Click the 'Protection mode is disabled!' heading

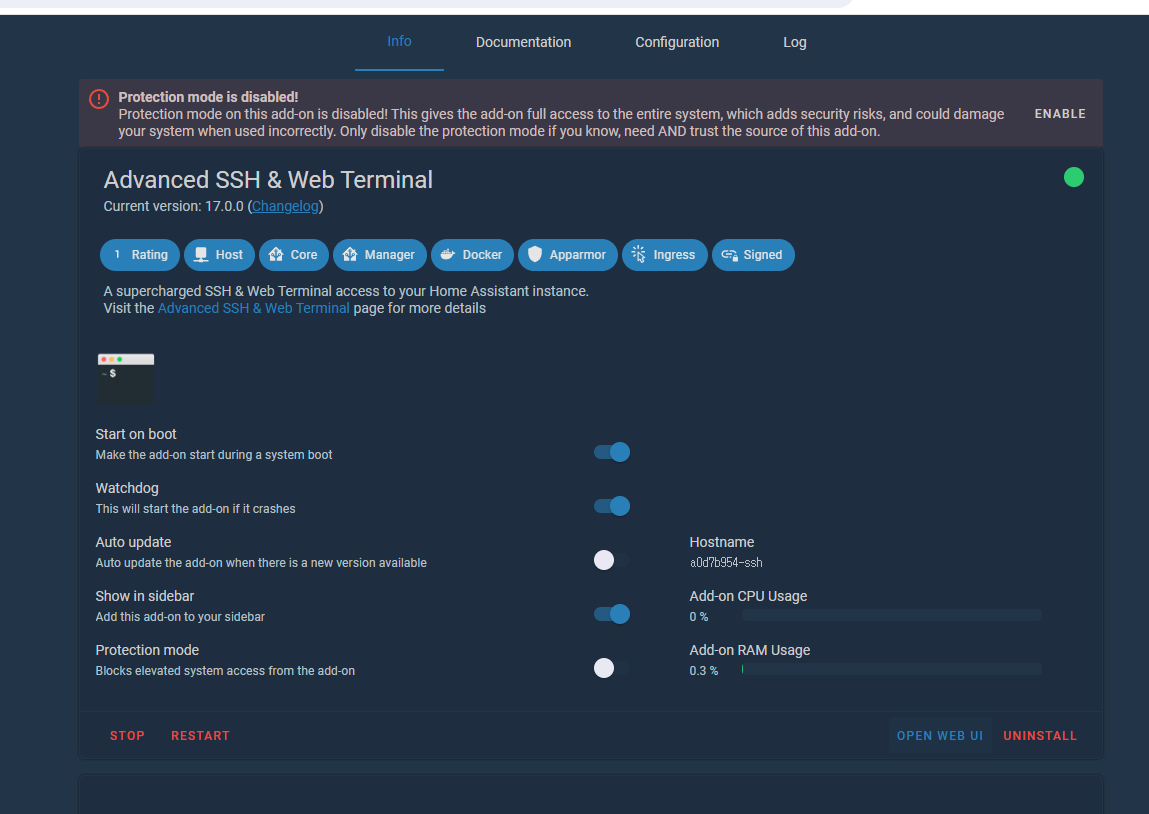[208, 97]
